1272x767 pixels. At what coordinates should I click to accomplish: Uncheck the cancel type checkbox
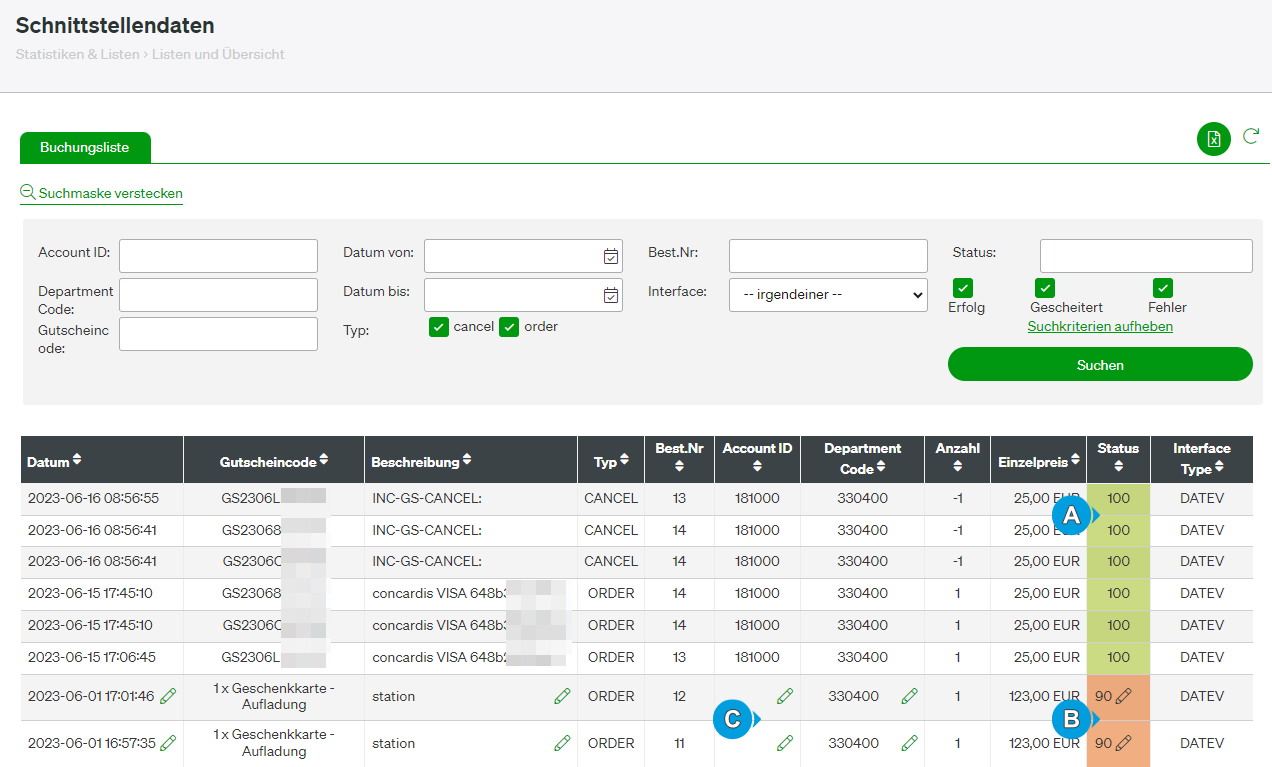click(x=439, y=327)
